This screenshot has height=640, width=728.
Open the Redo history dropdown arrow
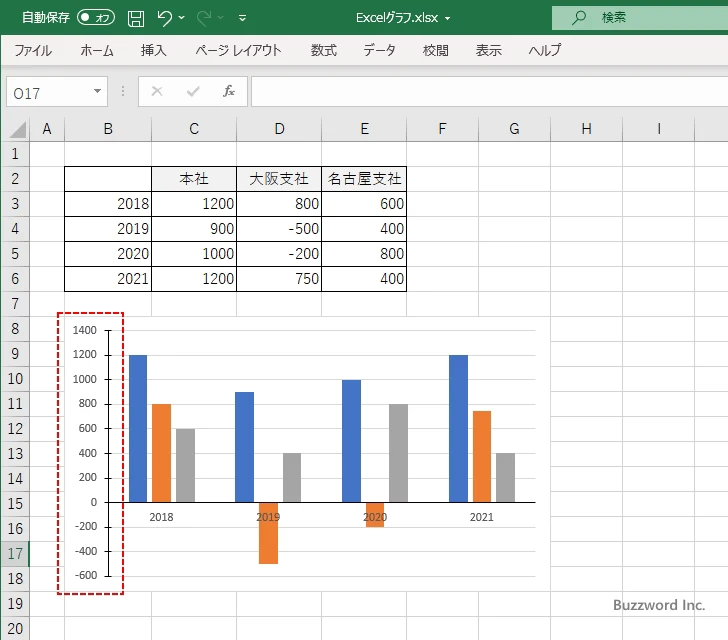point(221,18)
